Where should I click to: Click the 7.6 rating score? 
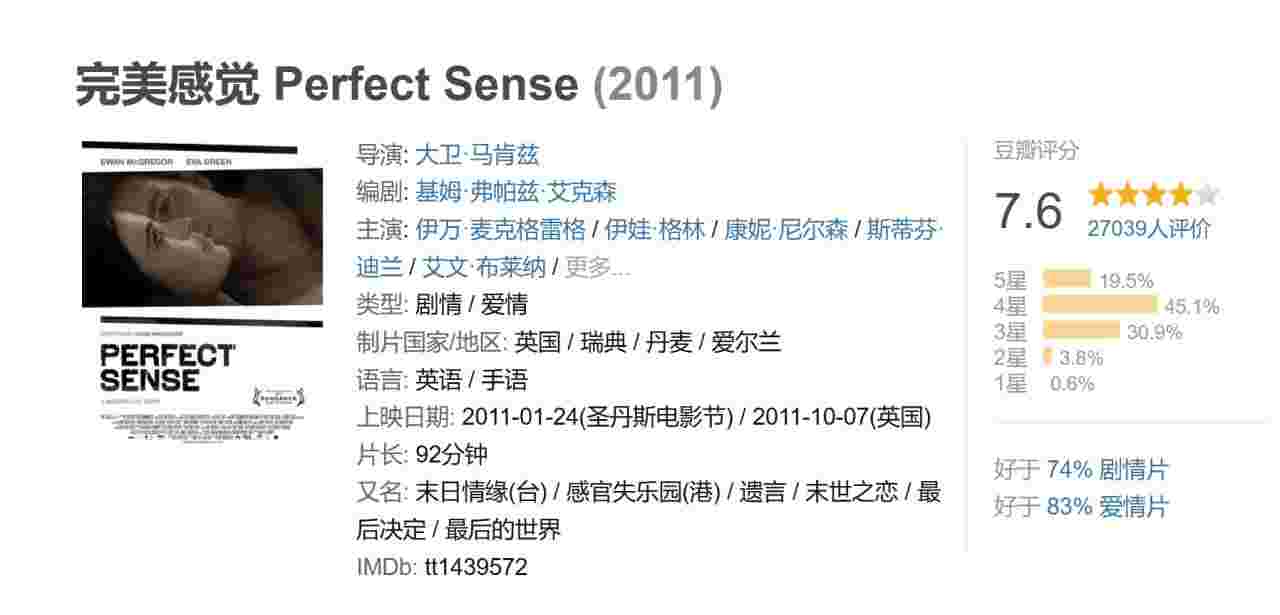1028,212
